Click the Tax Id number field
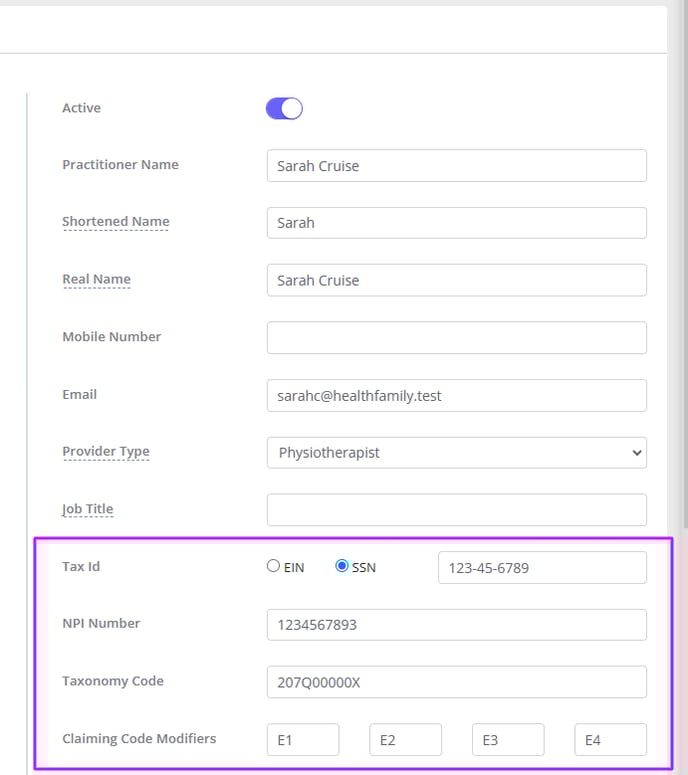Image resolution: width=688 pixels, height=775 pixels. tap(542, 567)
